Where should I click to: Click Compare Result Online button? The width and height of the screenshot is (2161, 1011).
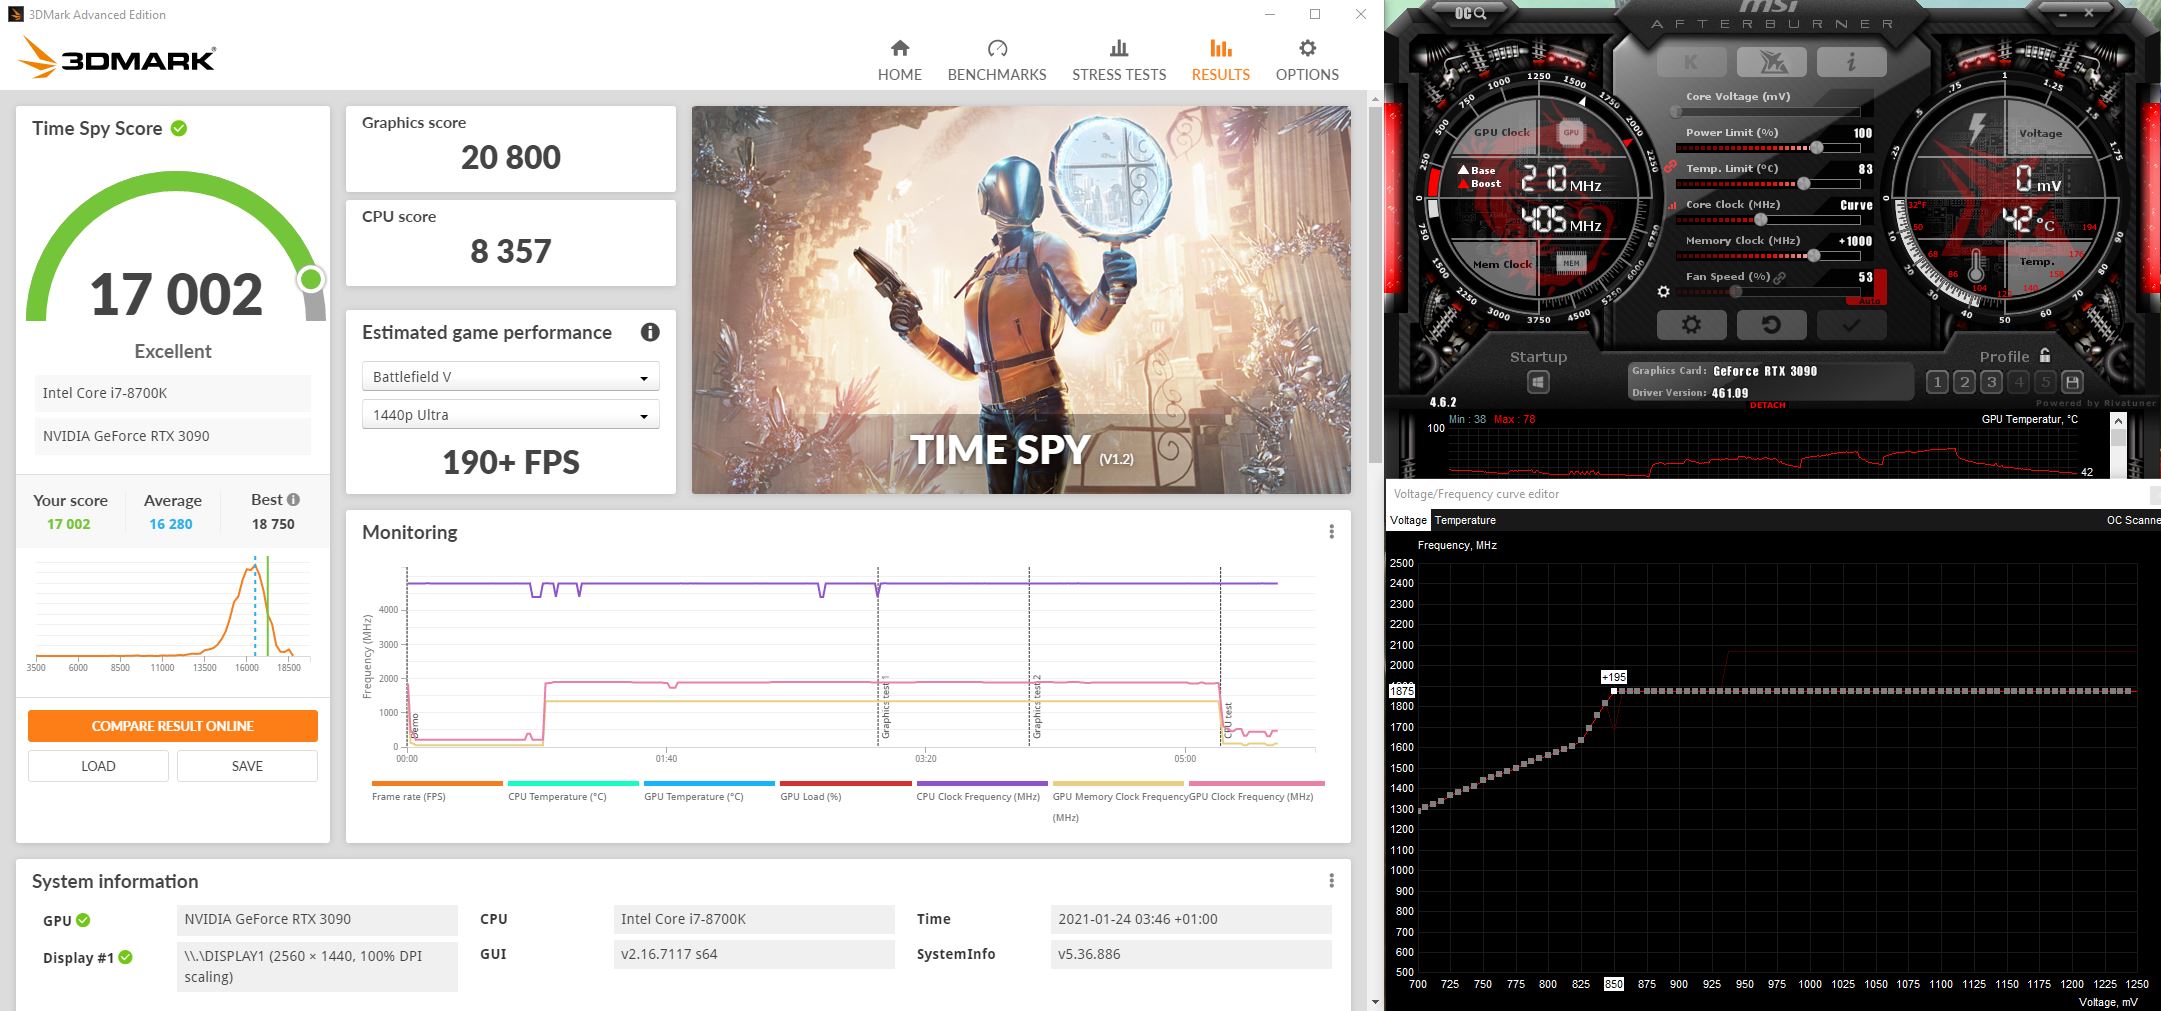pos(173,726)
